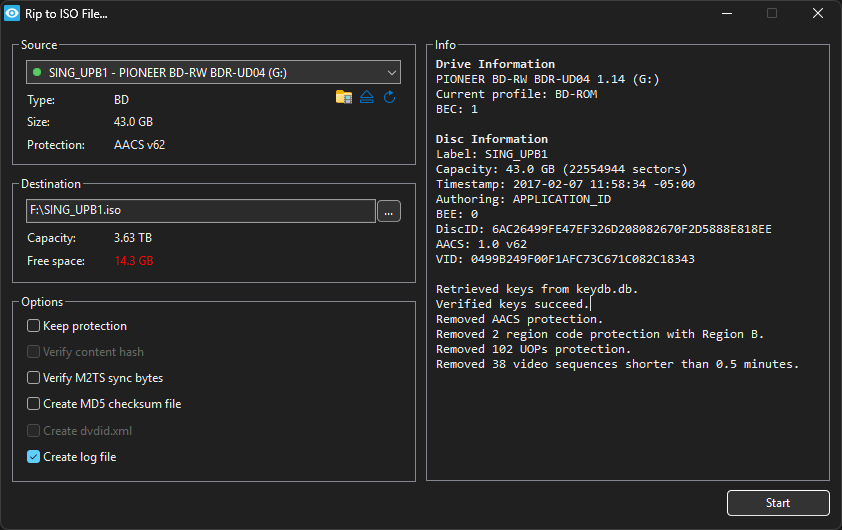
Task: Uncheck Create log file option
Action: click(34, 457)
